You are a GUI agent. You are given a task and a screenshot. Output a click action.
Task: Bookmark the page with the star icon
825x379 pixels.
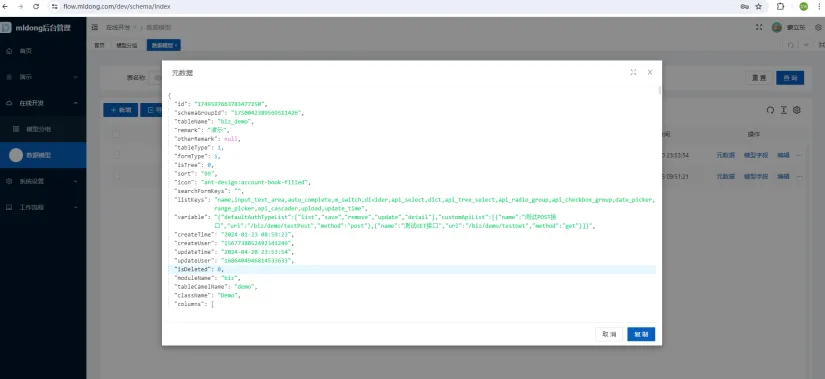point(759,6)
